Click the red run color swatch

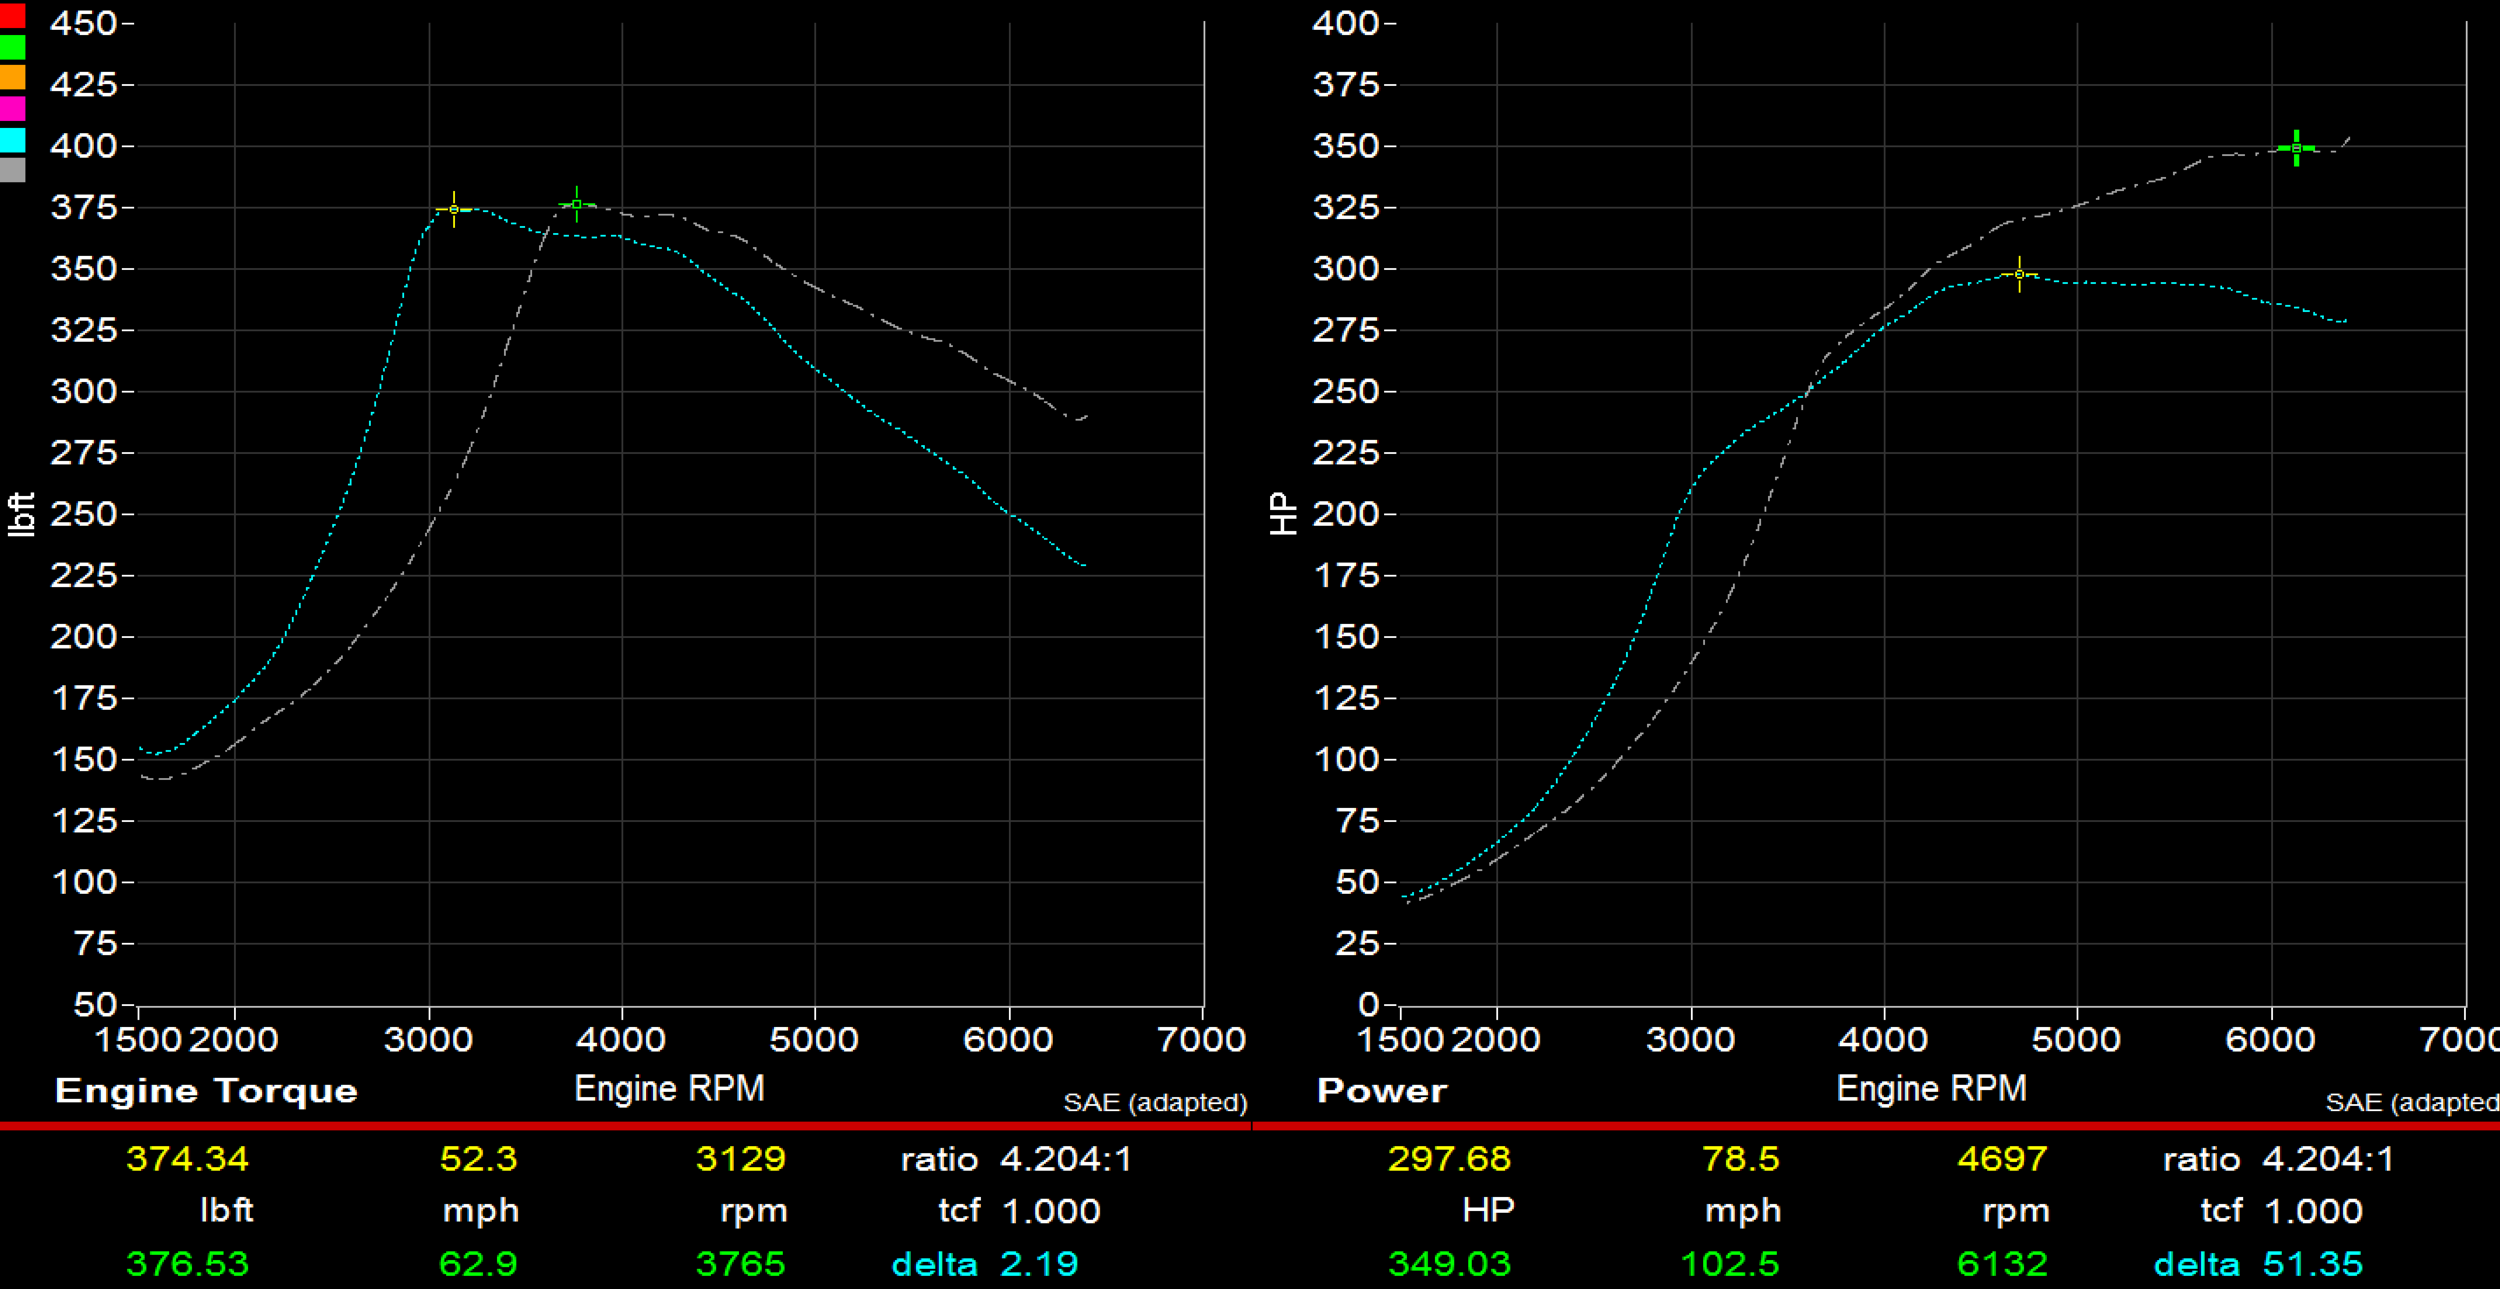click(x=12, y=16)
